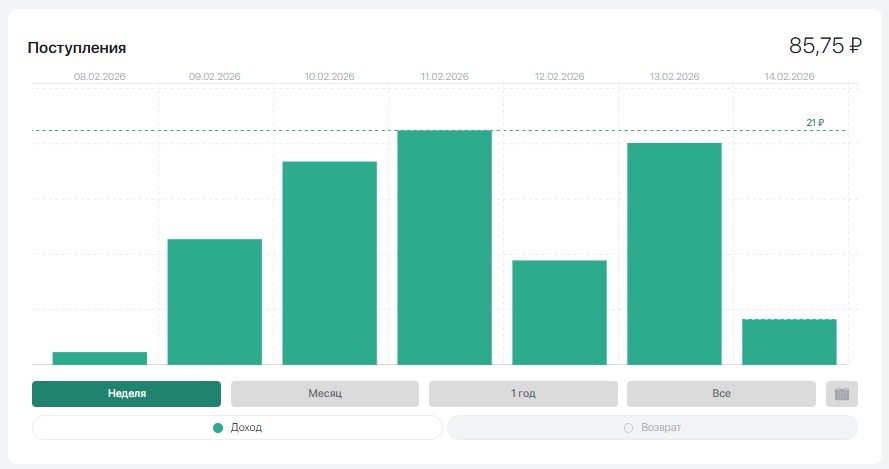Switch to the Все period tab
The width and height of the screenshot is (889, 469).
click(x=721, y=394)
